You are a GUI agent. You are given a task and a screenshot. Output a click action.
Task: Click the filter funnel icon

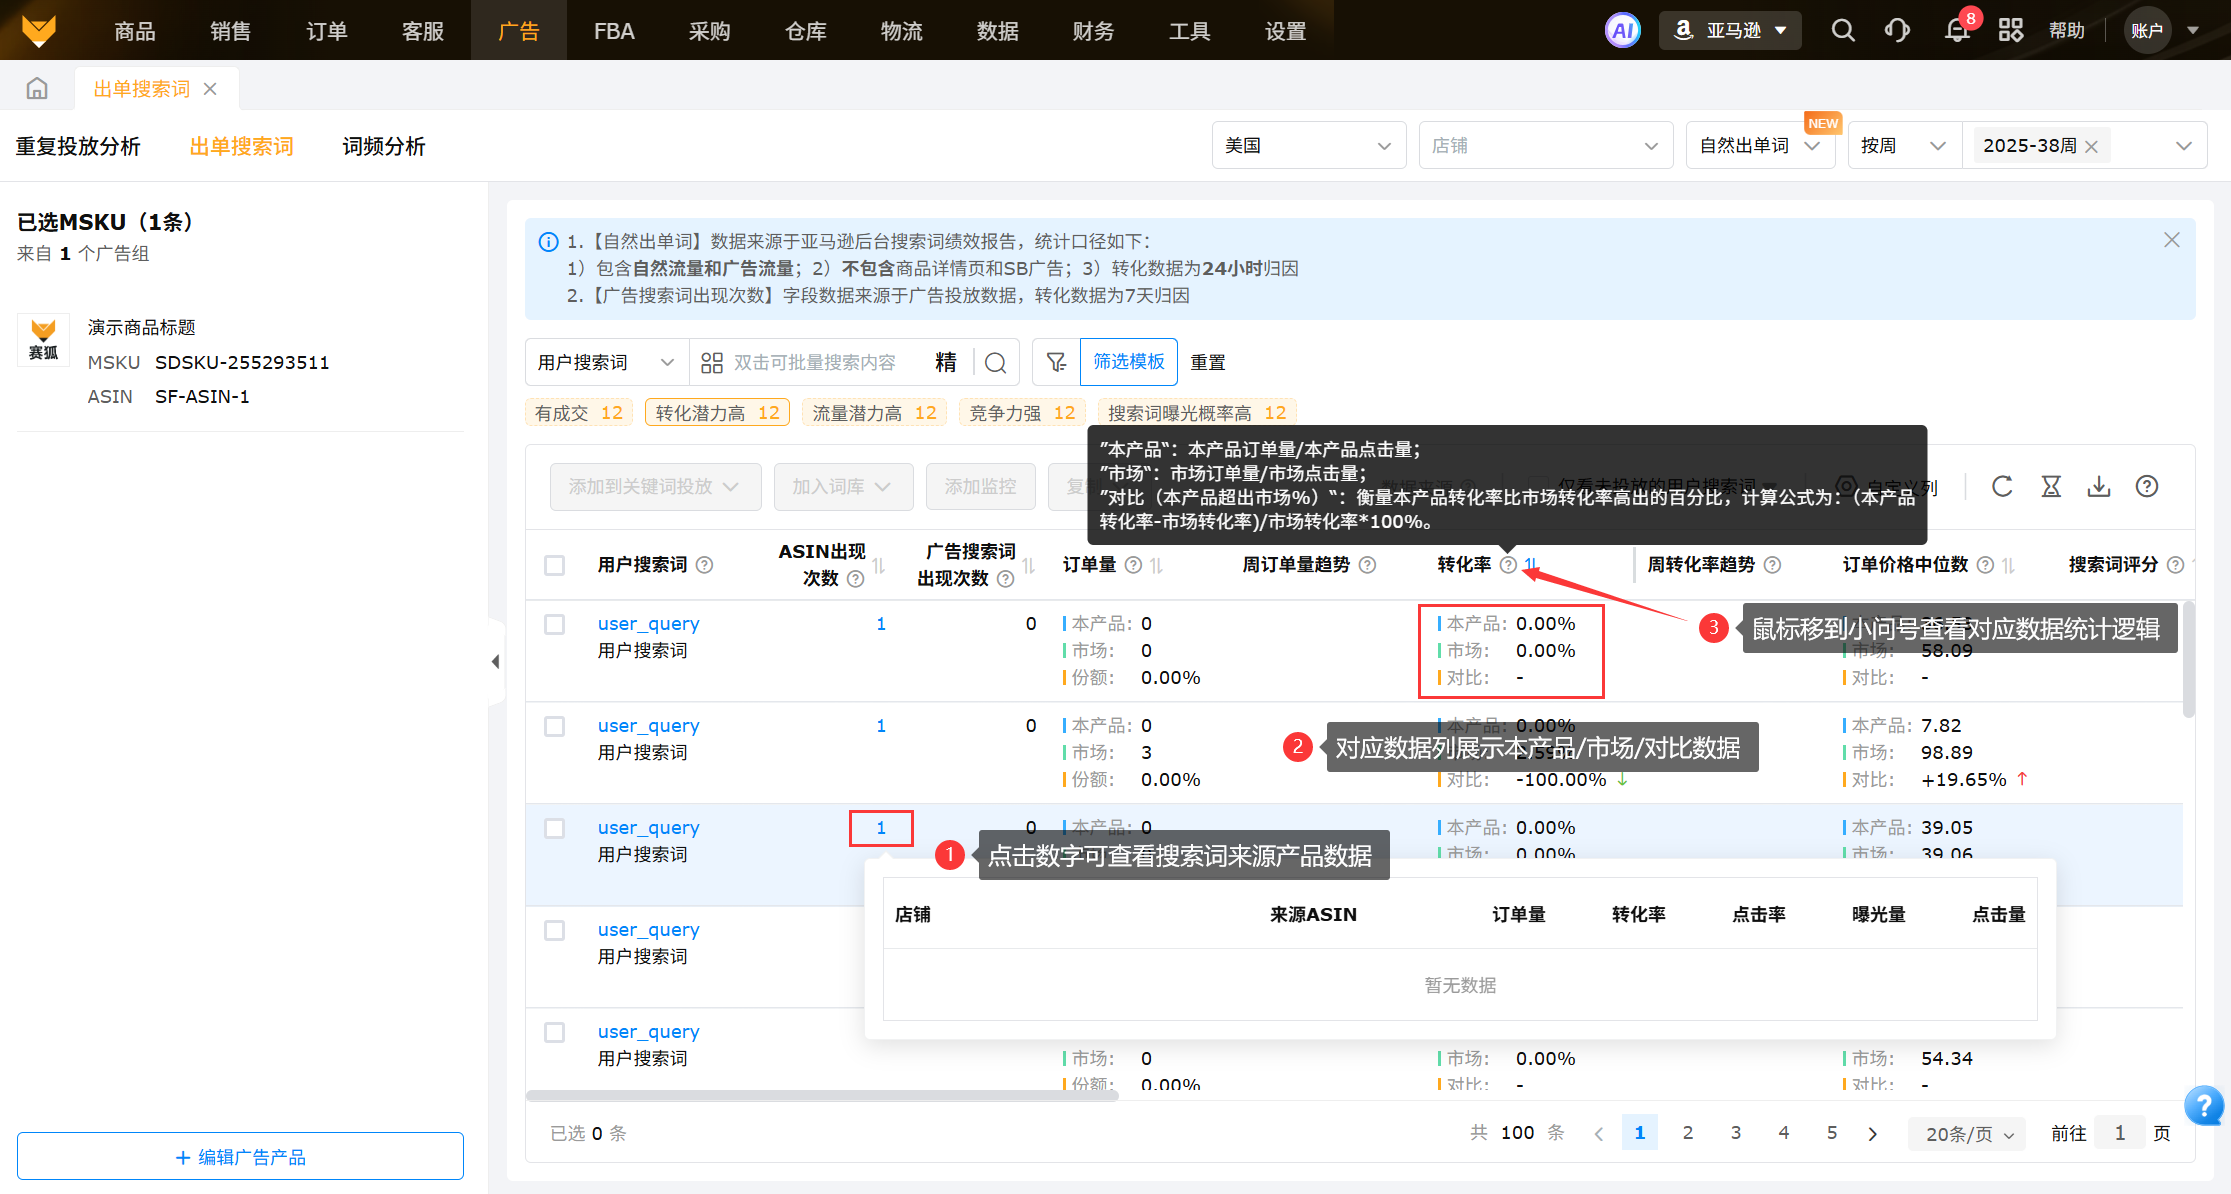(x=1056, y=362)
